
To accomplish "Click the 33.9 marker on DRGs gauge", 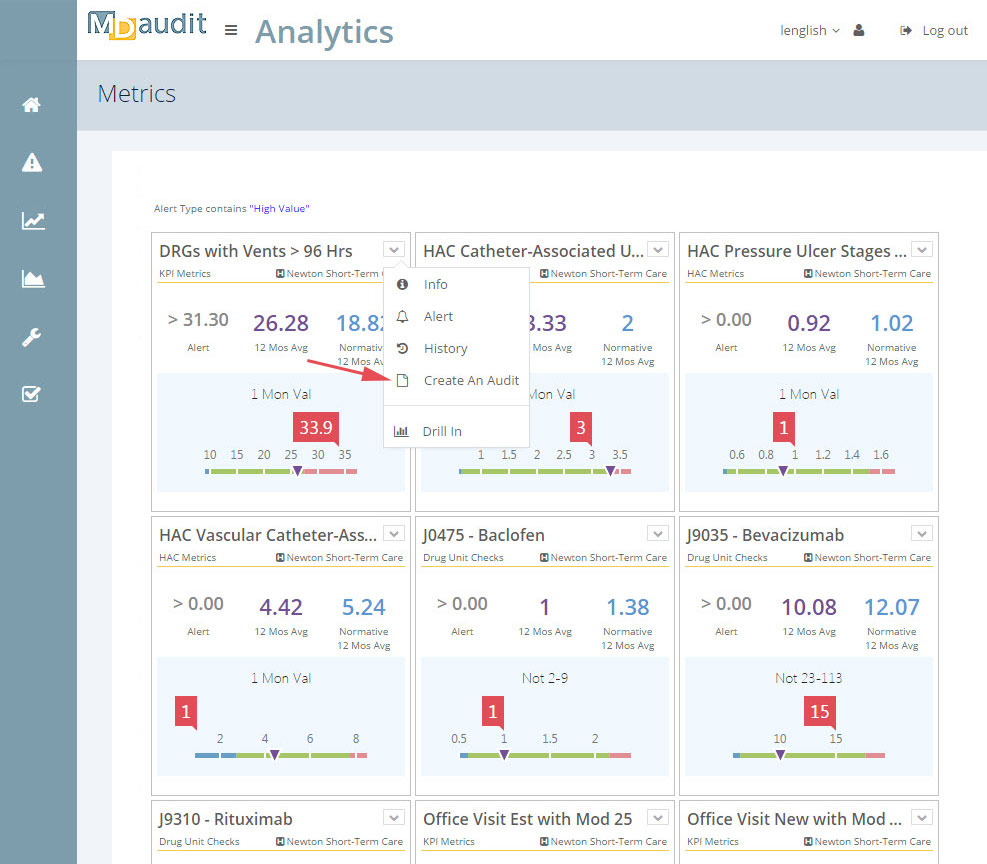I will (x=315, y=428).
